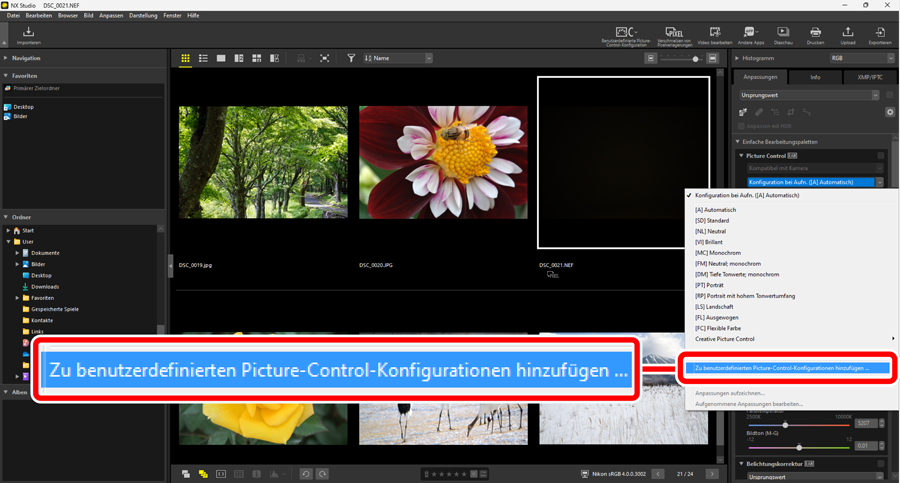Click the Importieren icon in toolbar
This screenshot has height=483, width=900.
pos(28,35)
